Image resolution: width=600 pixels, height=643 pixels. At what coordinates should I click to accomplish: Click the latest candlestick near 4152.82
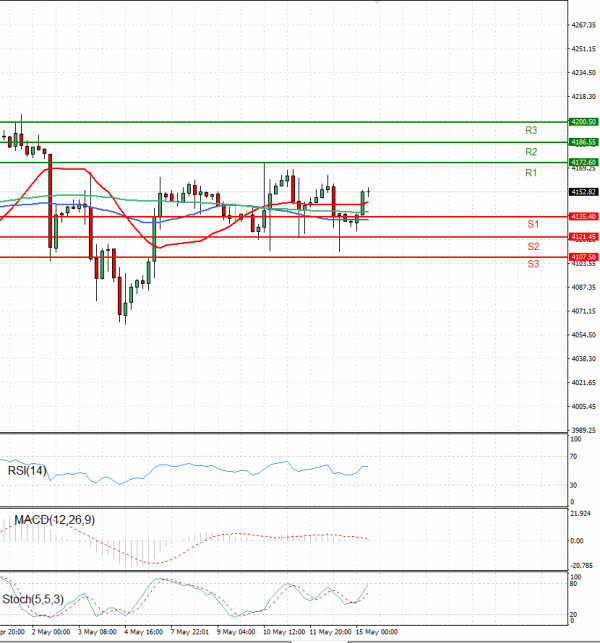point(369,192)
